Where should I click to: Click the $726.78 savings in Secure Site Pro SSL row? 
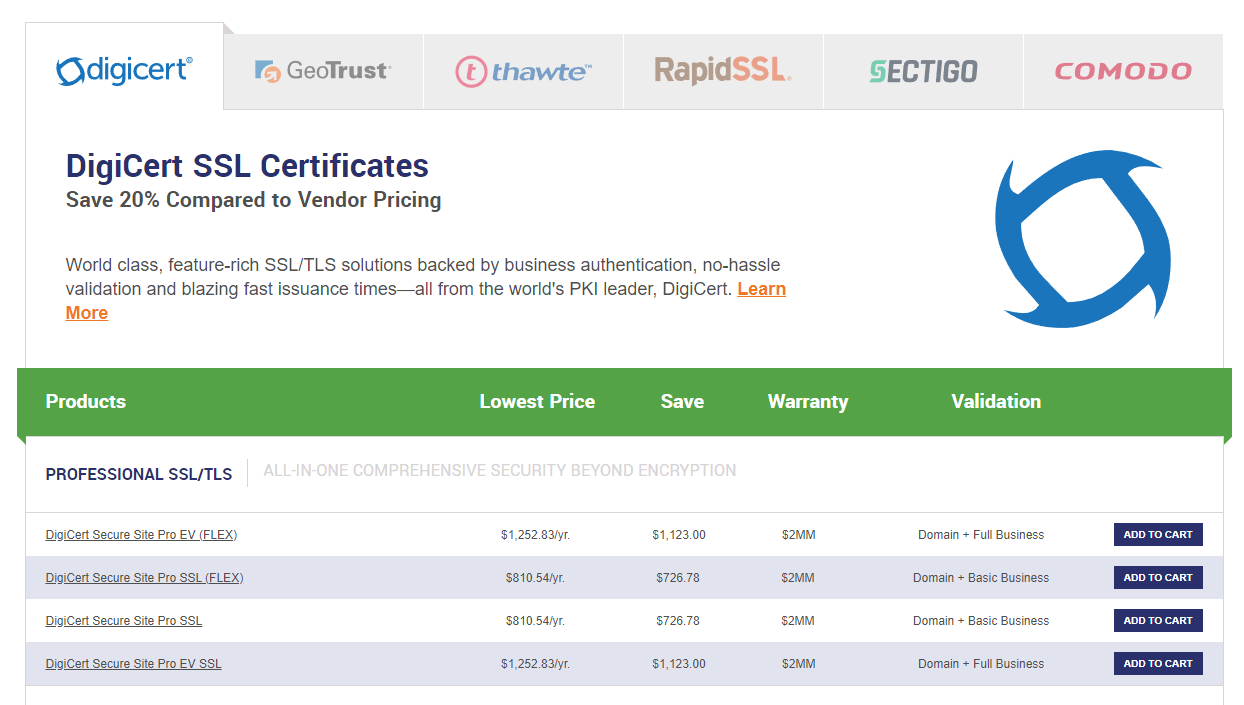point(678,621)
